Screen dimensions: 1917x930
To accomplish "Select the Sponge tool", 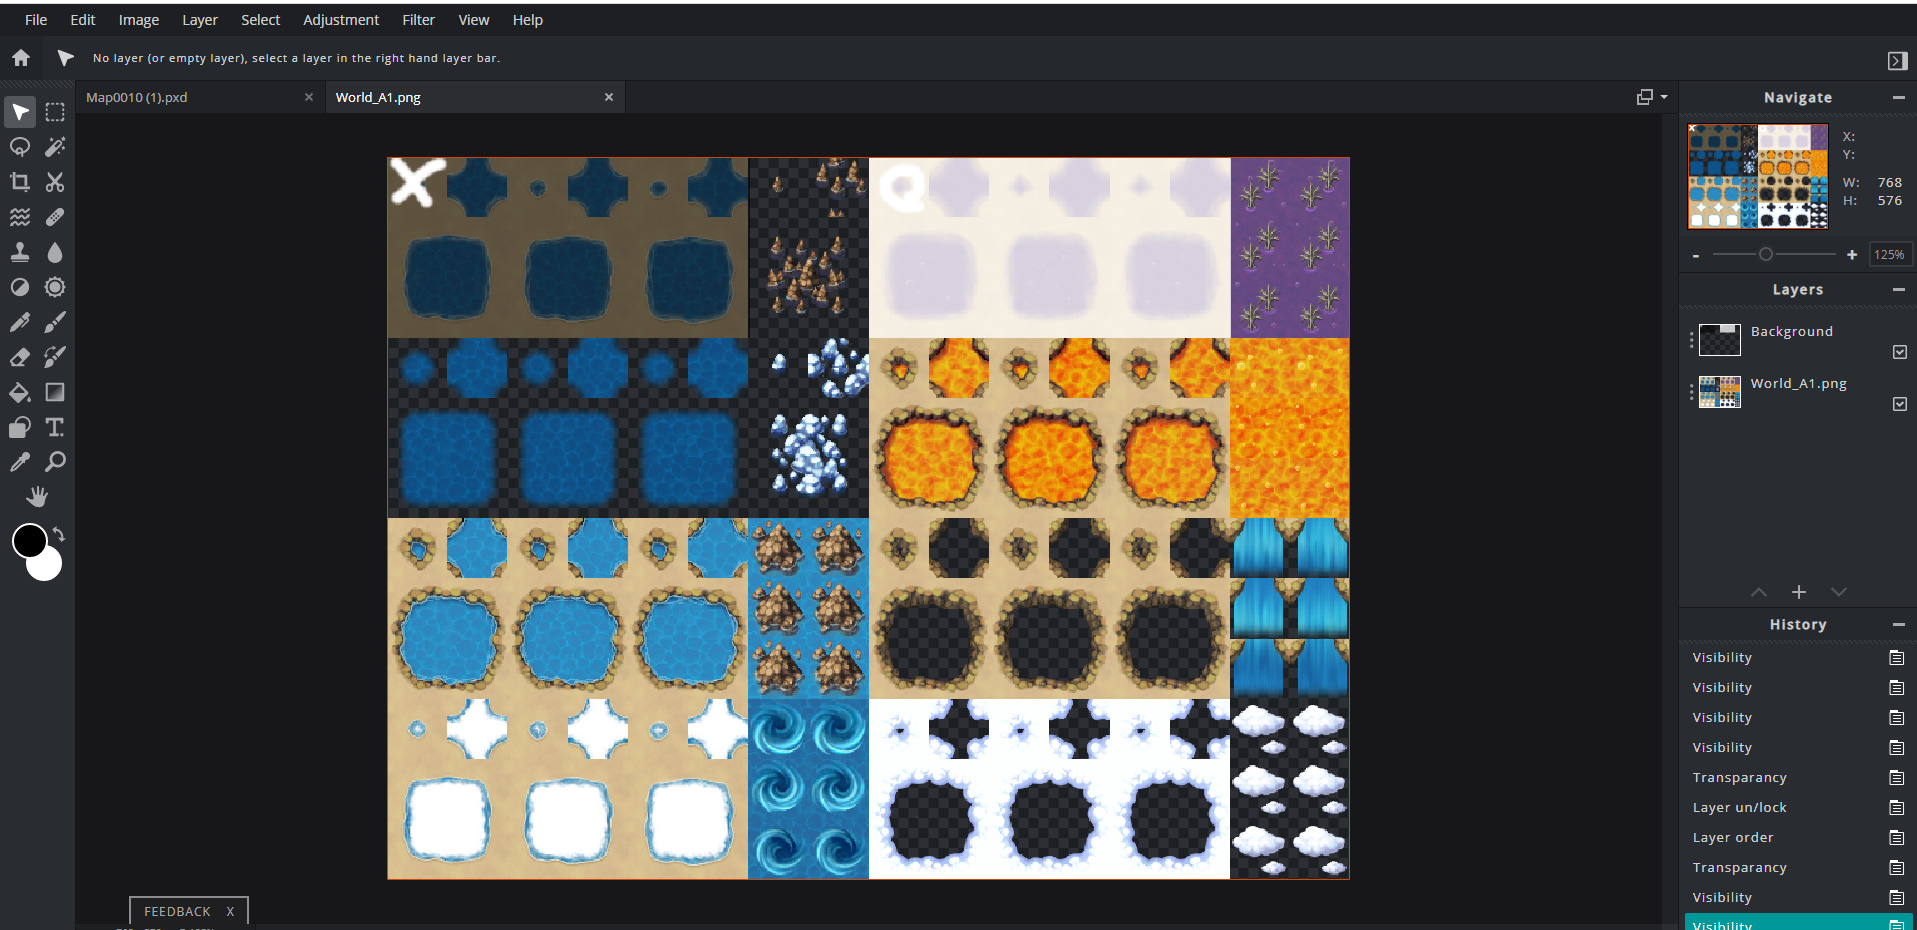I will click(x=55, y=287).
